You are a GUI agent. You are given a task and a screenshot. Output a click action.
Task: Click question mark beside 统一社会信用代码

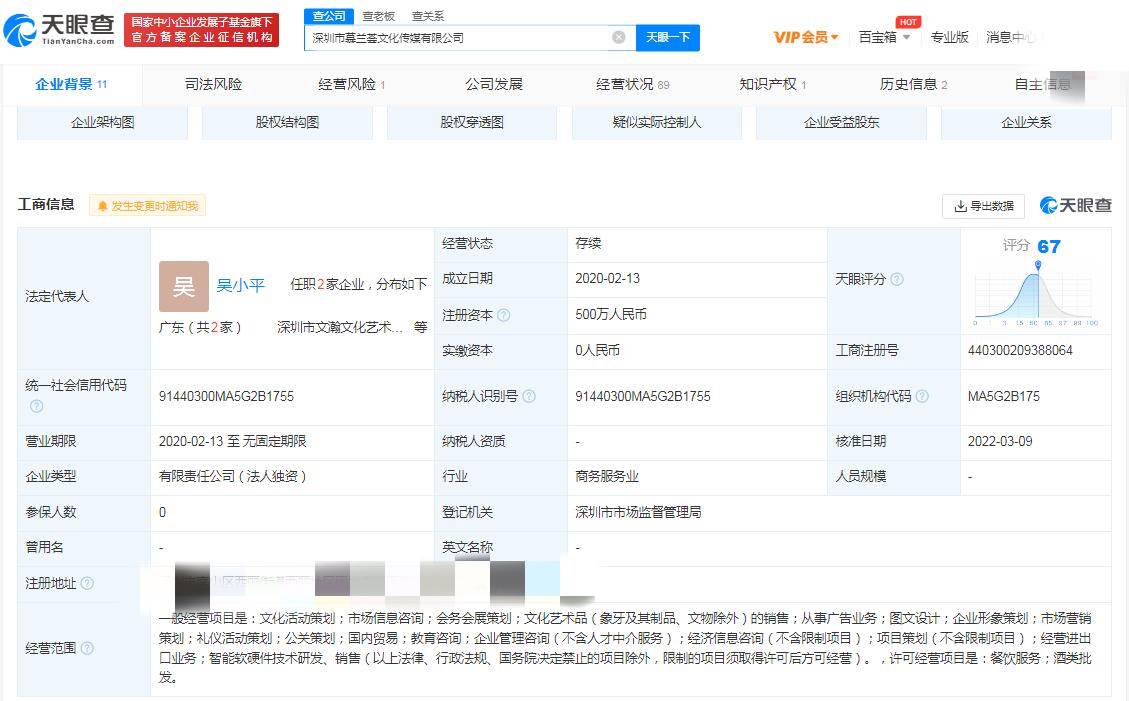[x=35, y=406]
